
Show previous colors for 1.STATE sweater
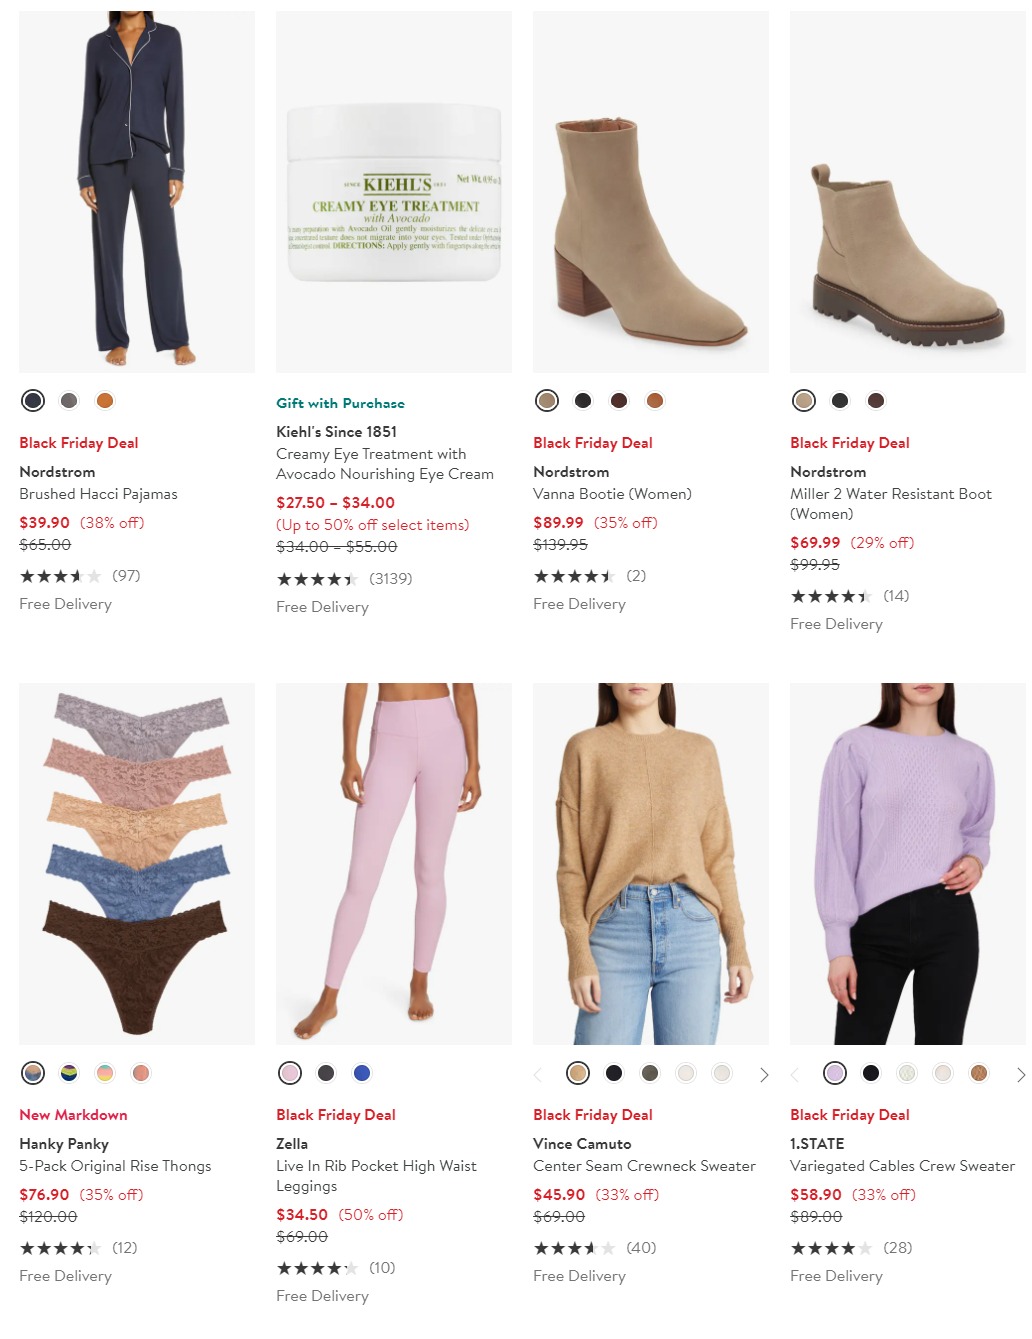coord(796,1075)
